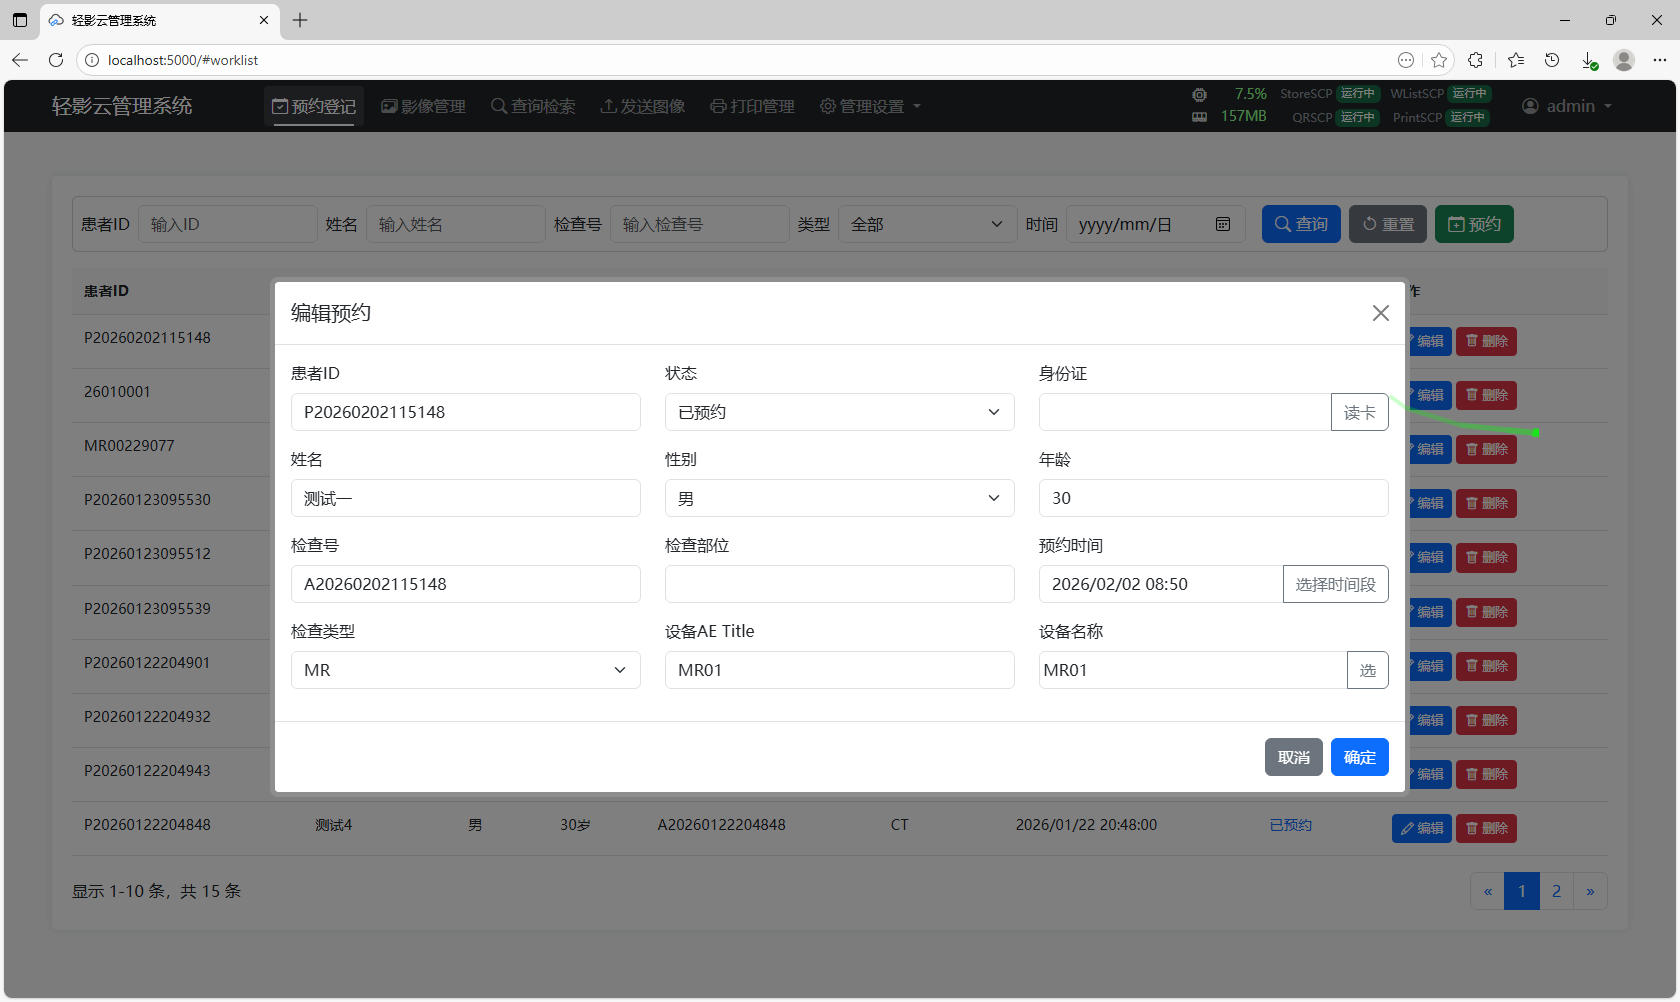Open the 查询检索 navigation tab

(x=533, y=106)
